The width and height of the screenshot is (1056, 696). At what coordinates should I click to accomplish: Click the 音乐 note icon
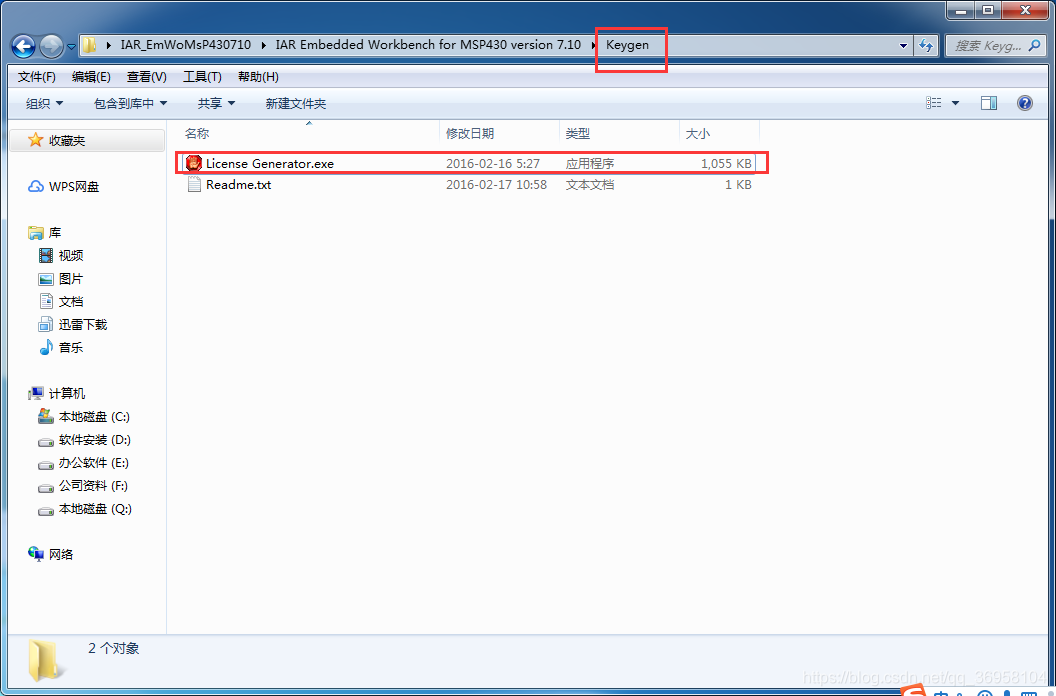[46, 347]
